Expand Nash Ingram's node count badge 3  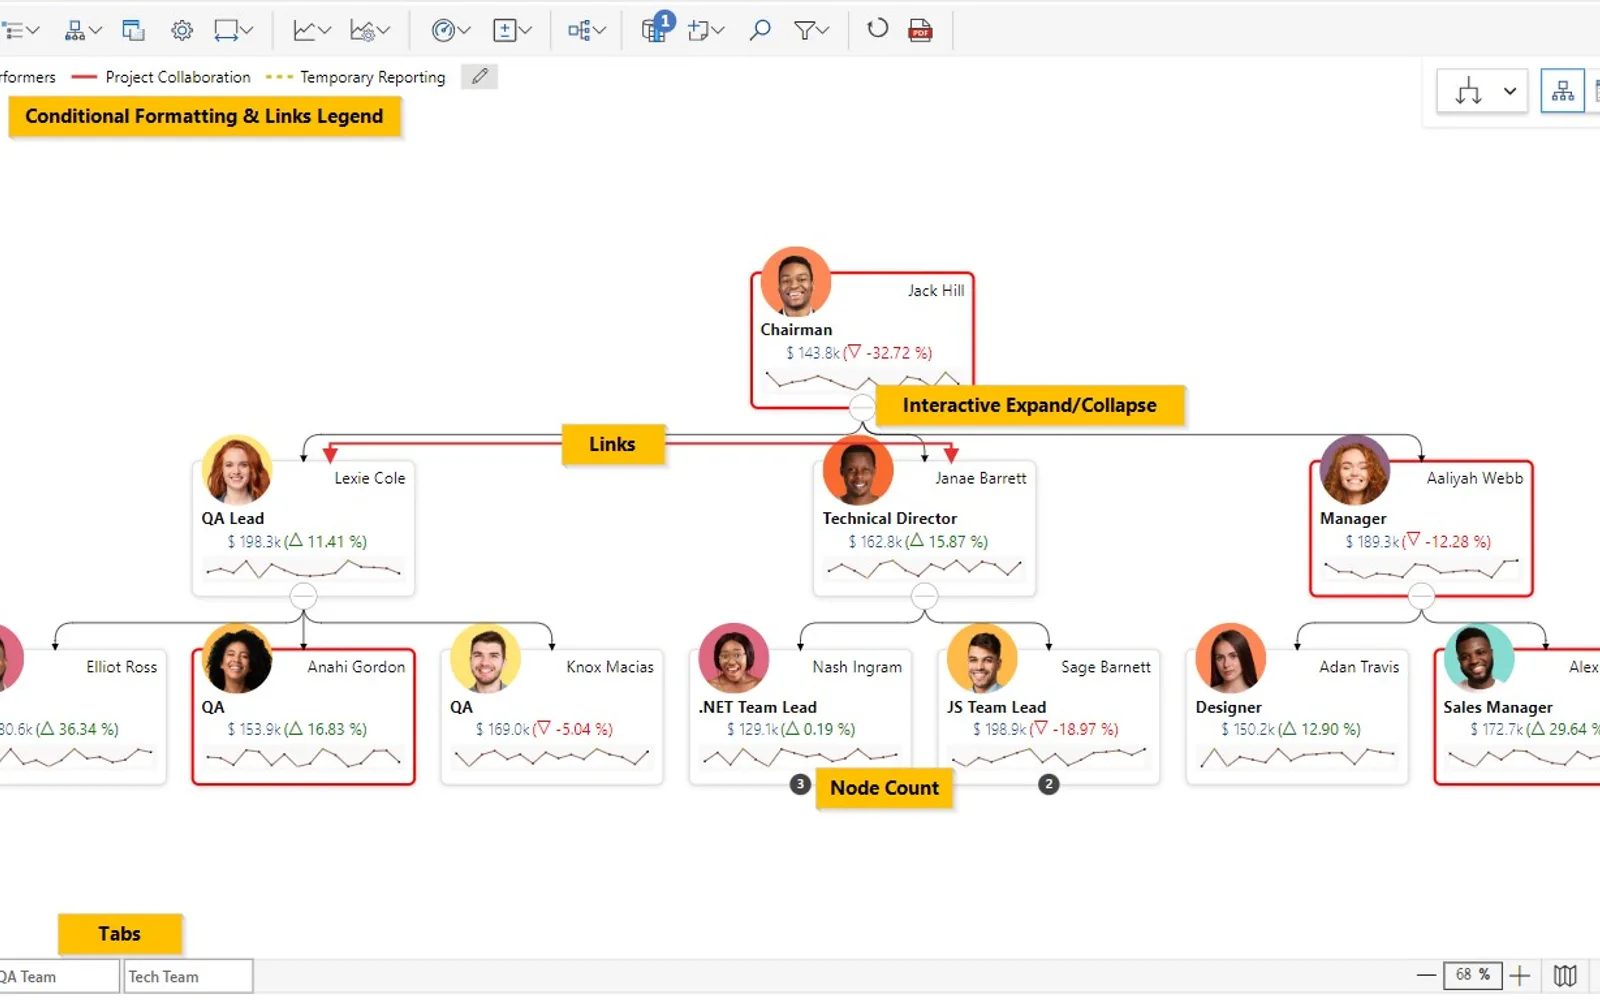[x=800, y=784]
